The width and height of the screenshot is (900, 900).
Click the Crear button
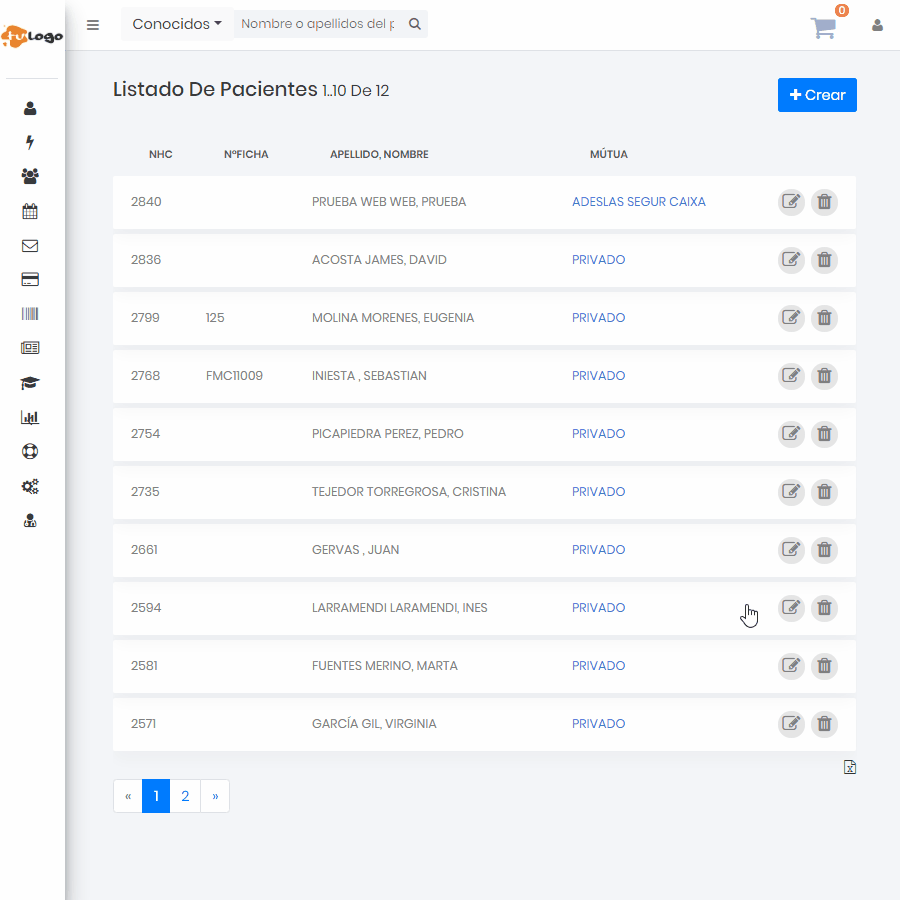pos(817,95)
